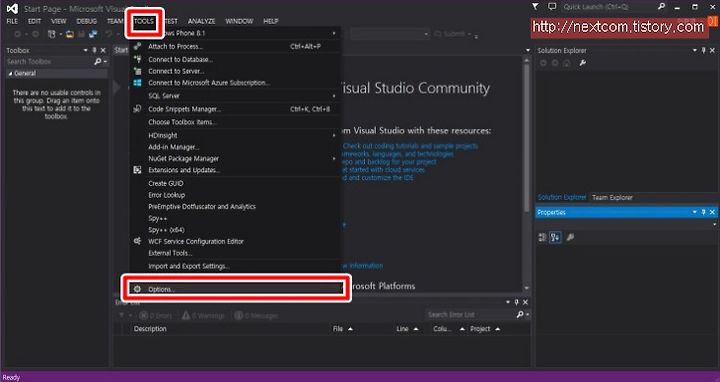Select Connect to Database menu item
720x382 pixels.
click(x=236, y=60)
